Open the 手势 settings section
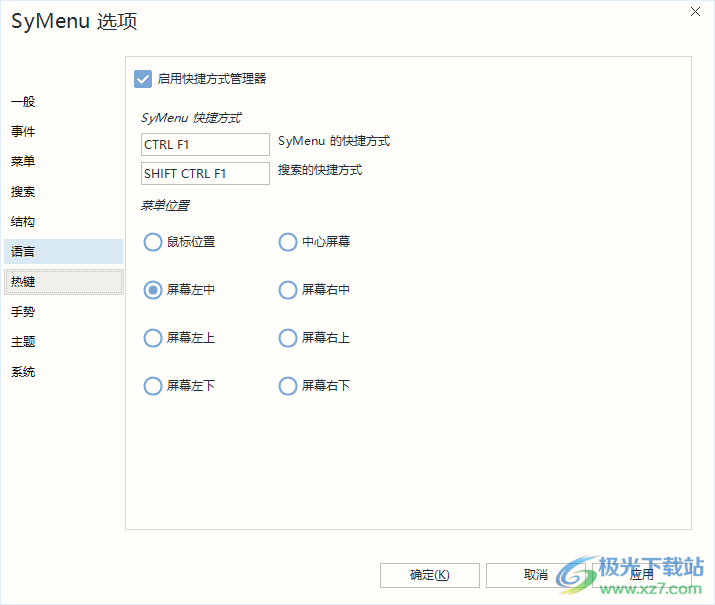 coord(63,312)
